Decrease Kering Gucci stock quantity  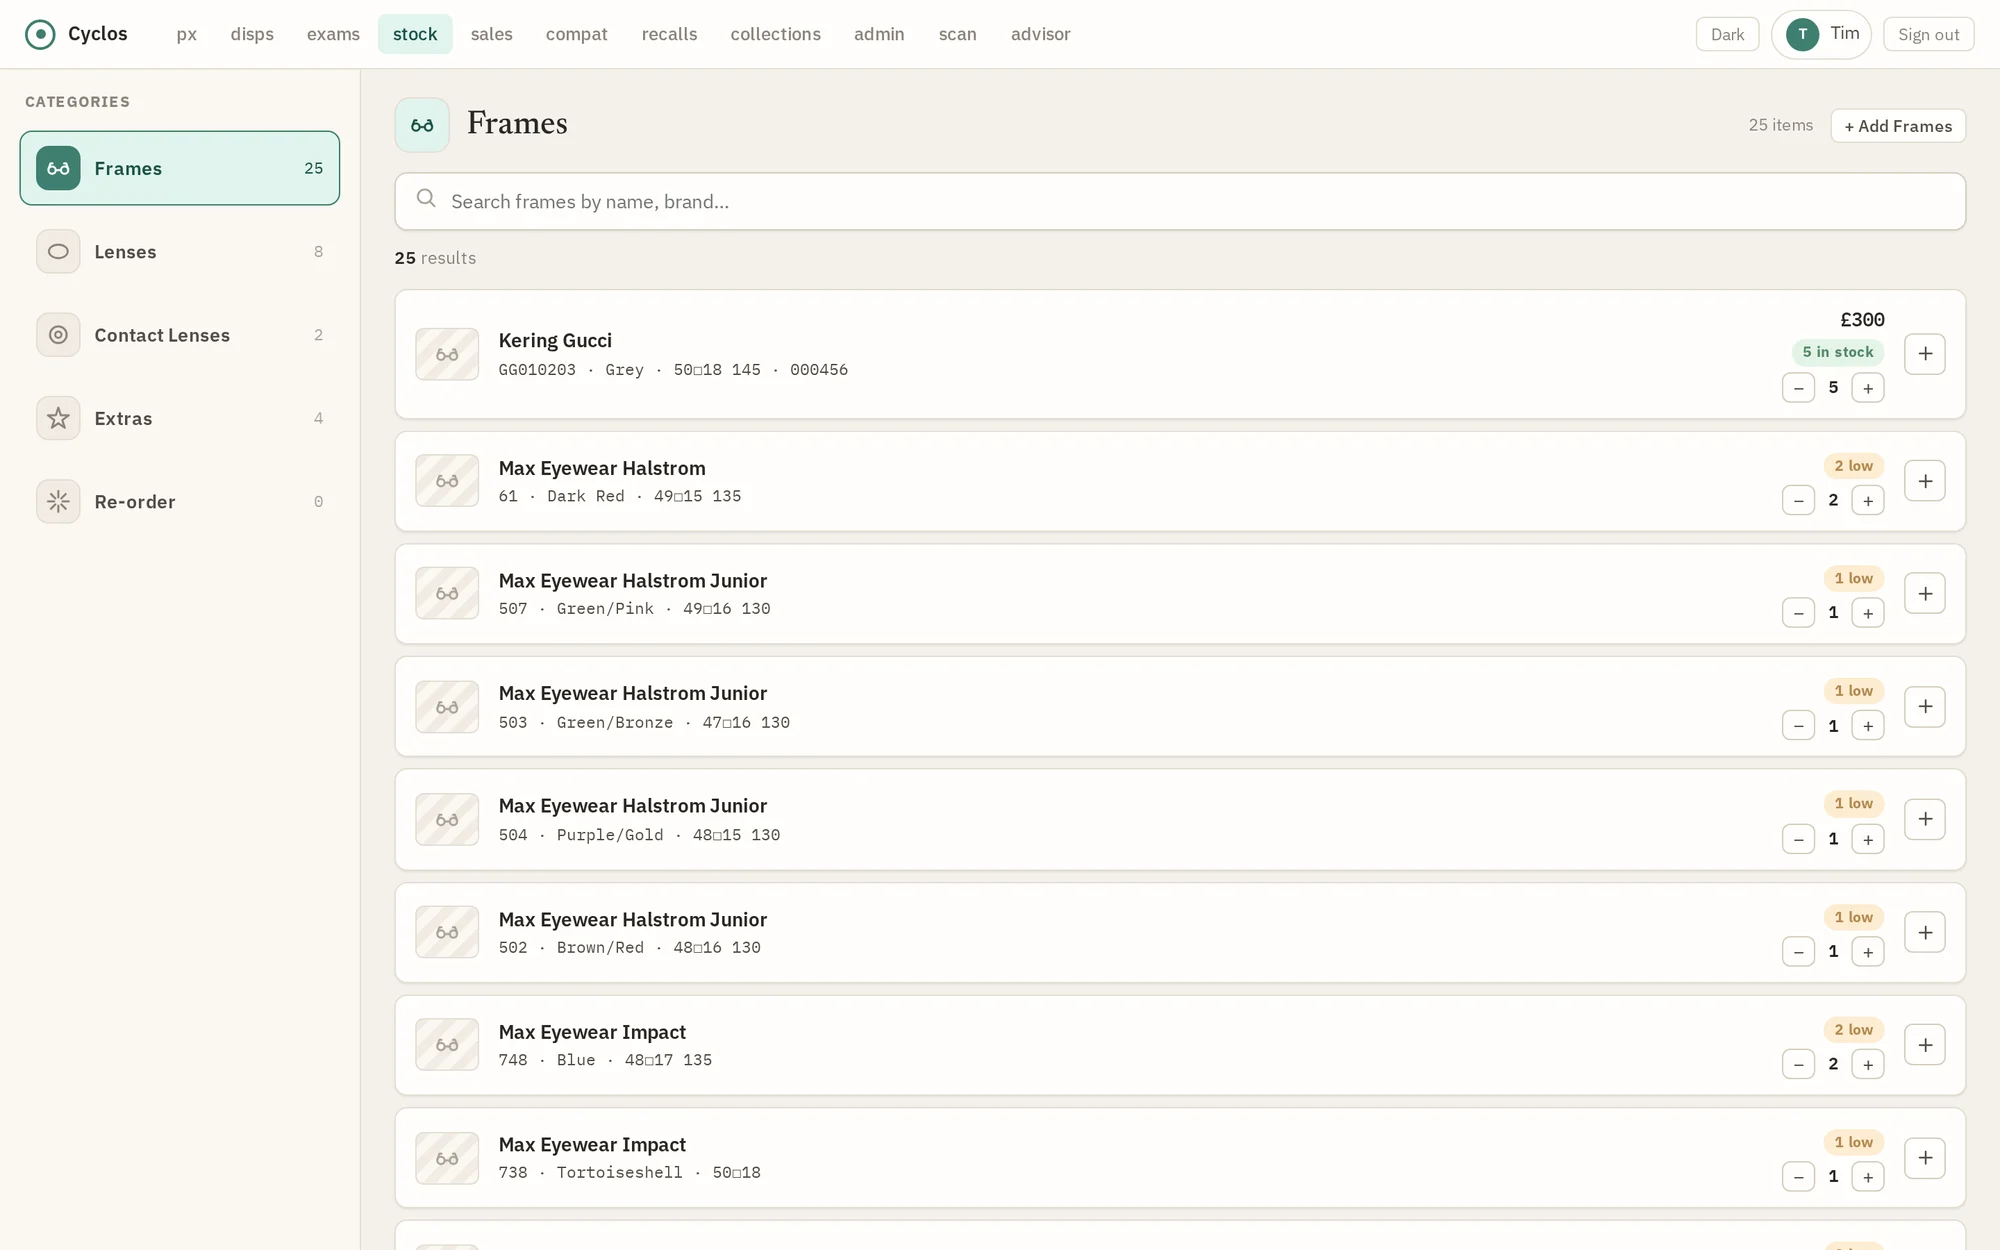click(x=1798, y=388)
